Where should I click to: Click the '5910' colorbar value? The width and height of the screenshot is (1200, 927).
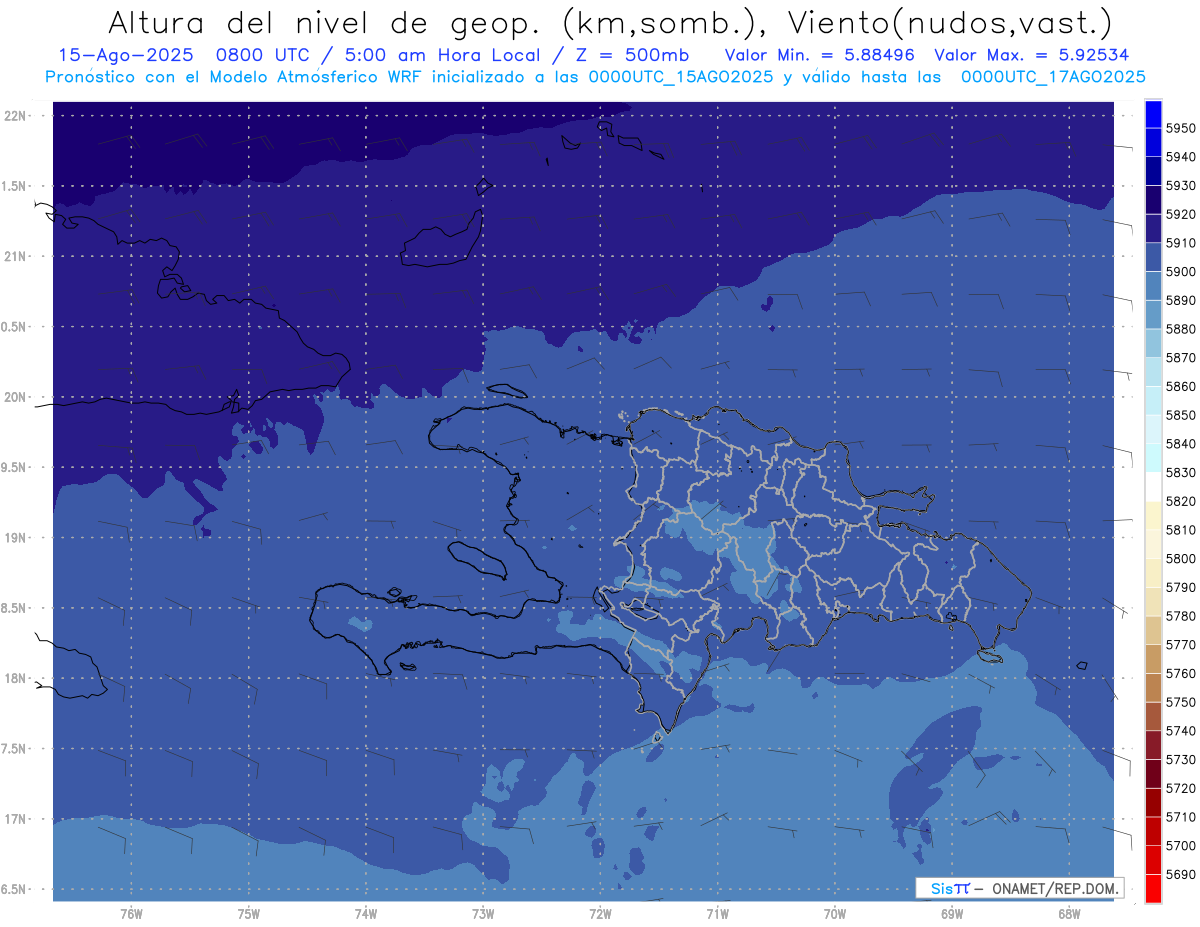pos(1180,243)
